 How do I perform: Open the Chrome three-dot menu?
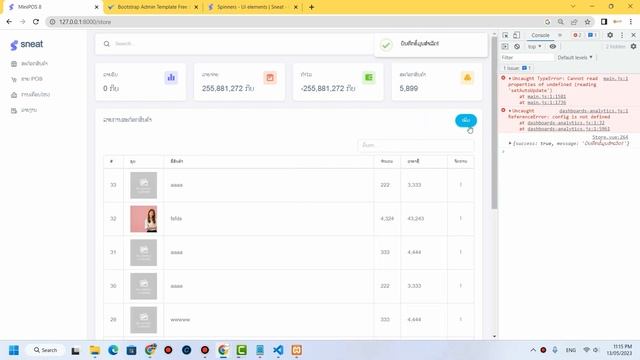(x=631, y=22)
